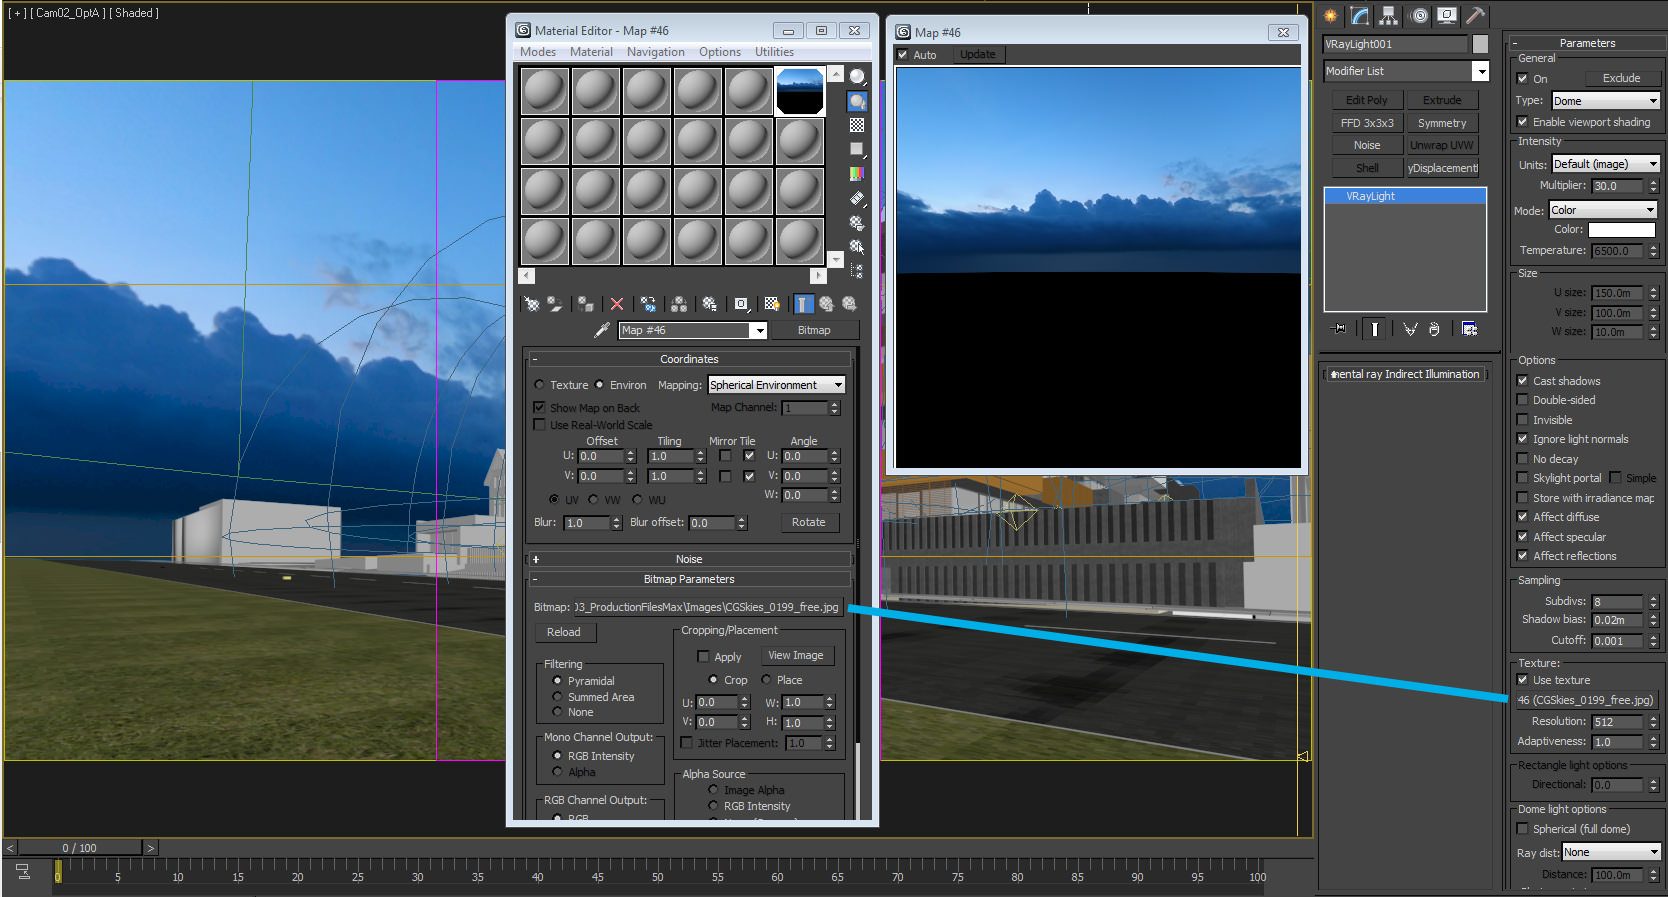Enable the Skylight portal checkbox
This screenshot has height=897, width=1668.
[x=1522, y=478]
